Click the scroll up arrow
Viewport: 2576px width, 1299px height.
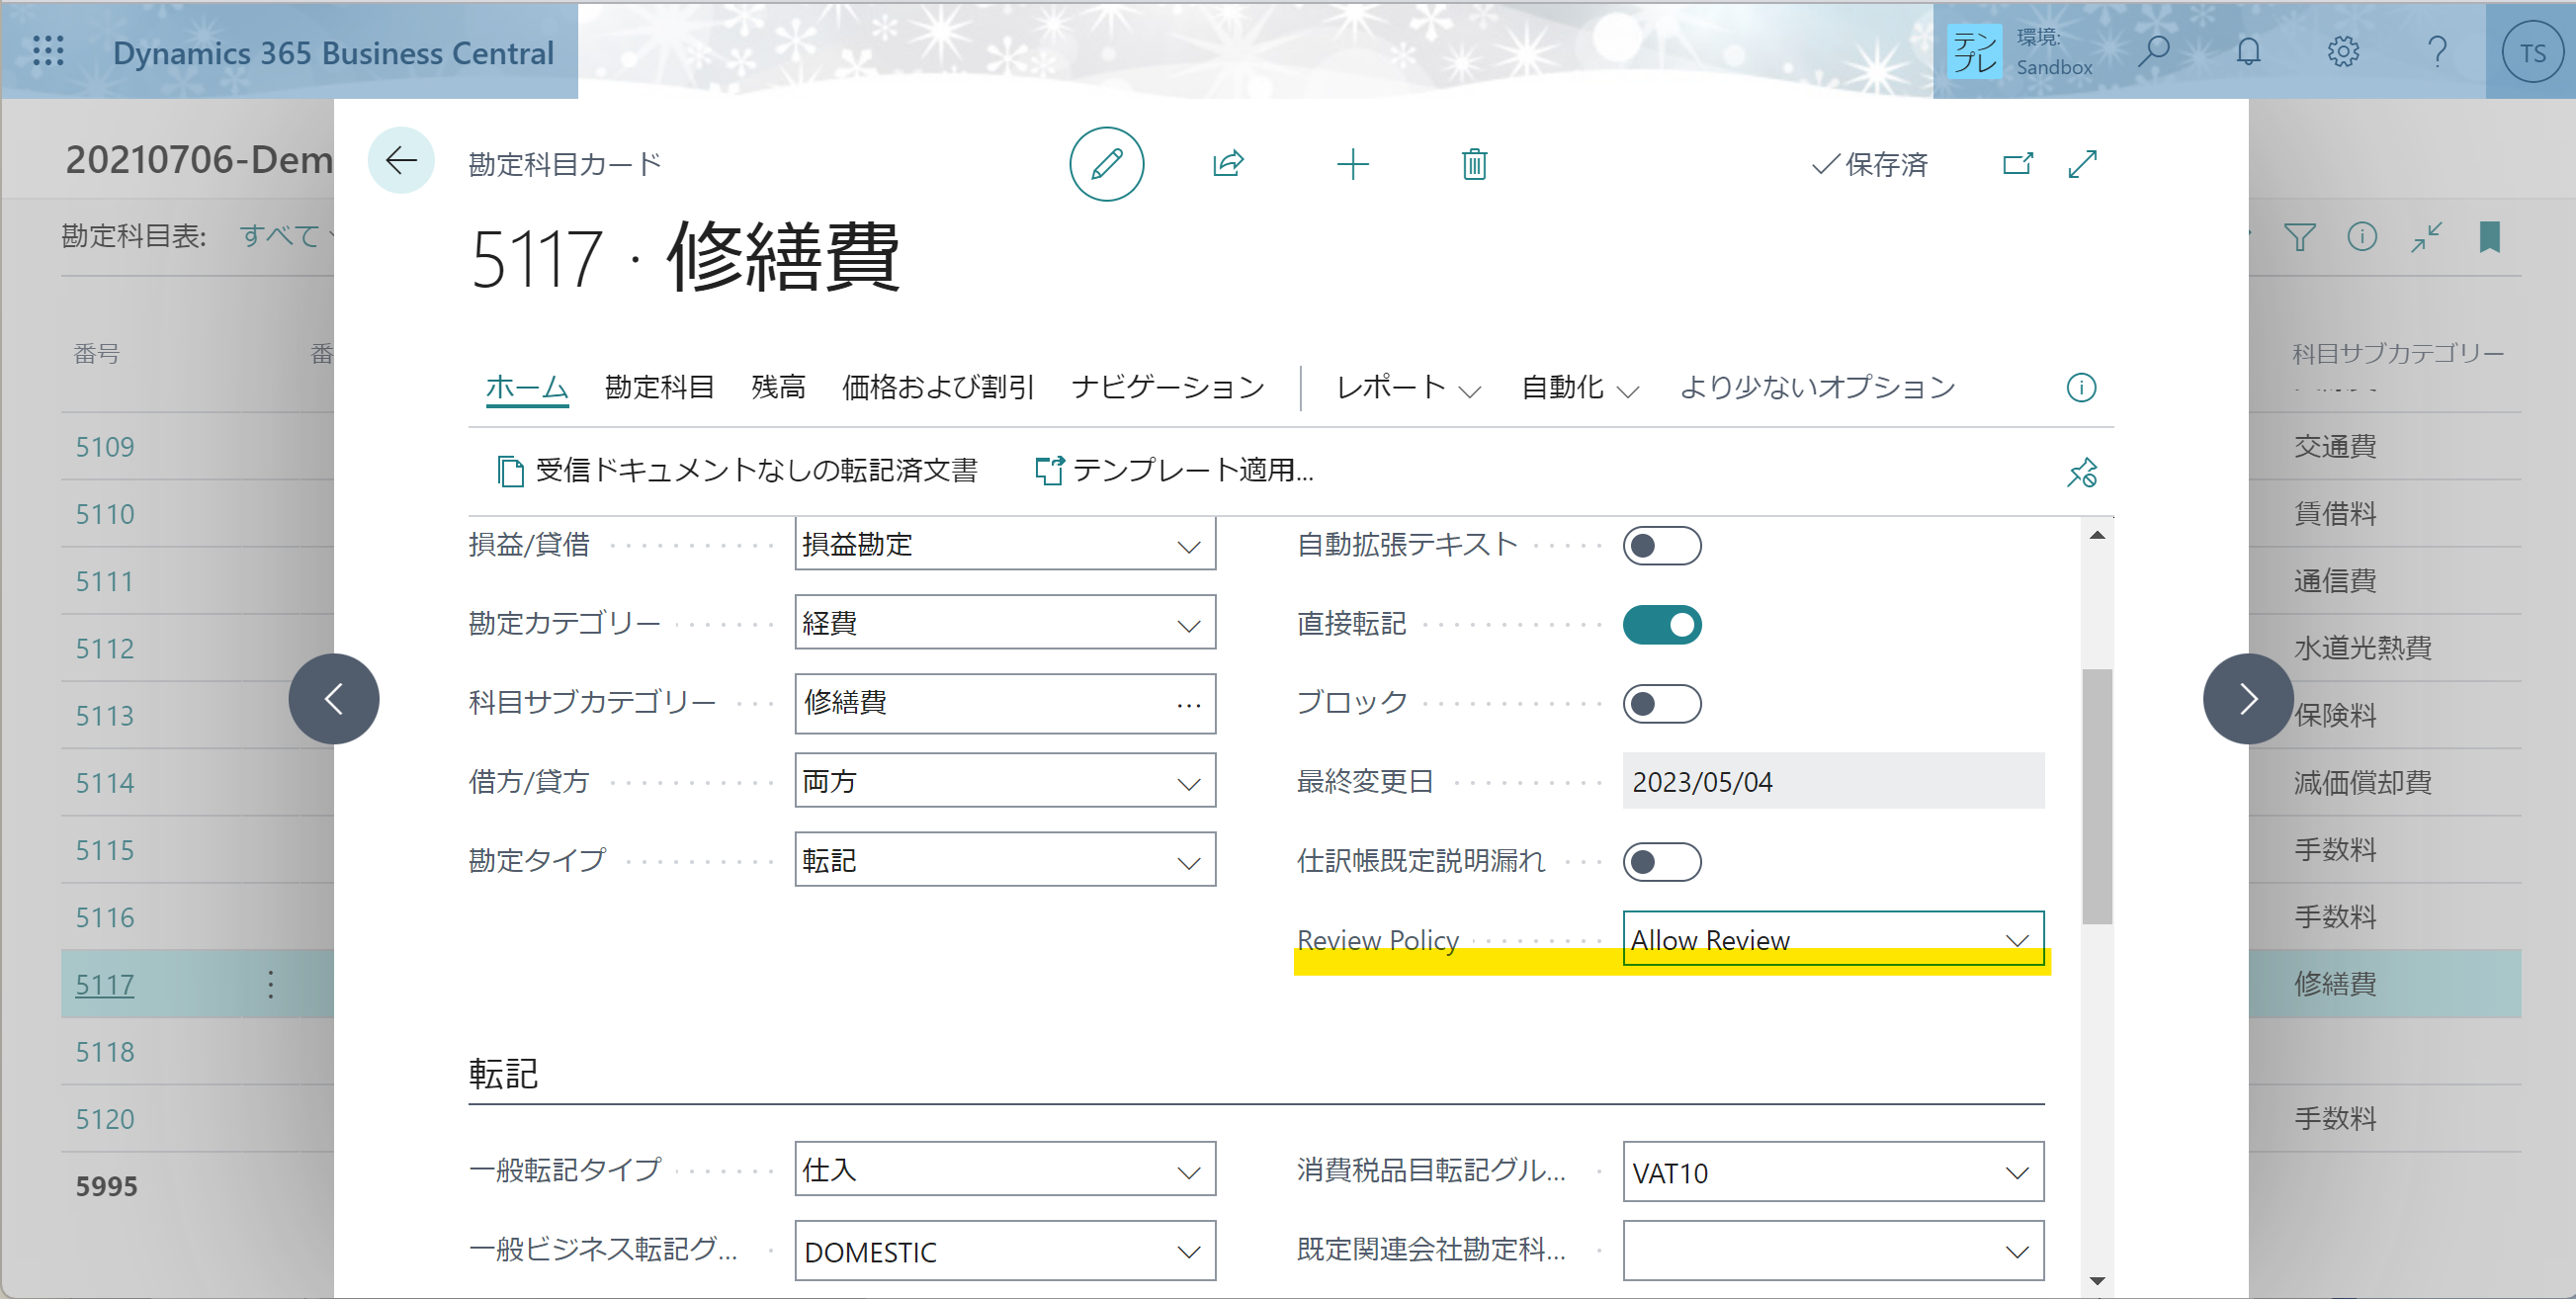click(x=2097, y=535)
